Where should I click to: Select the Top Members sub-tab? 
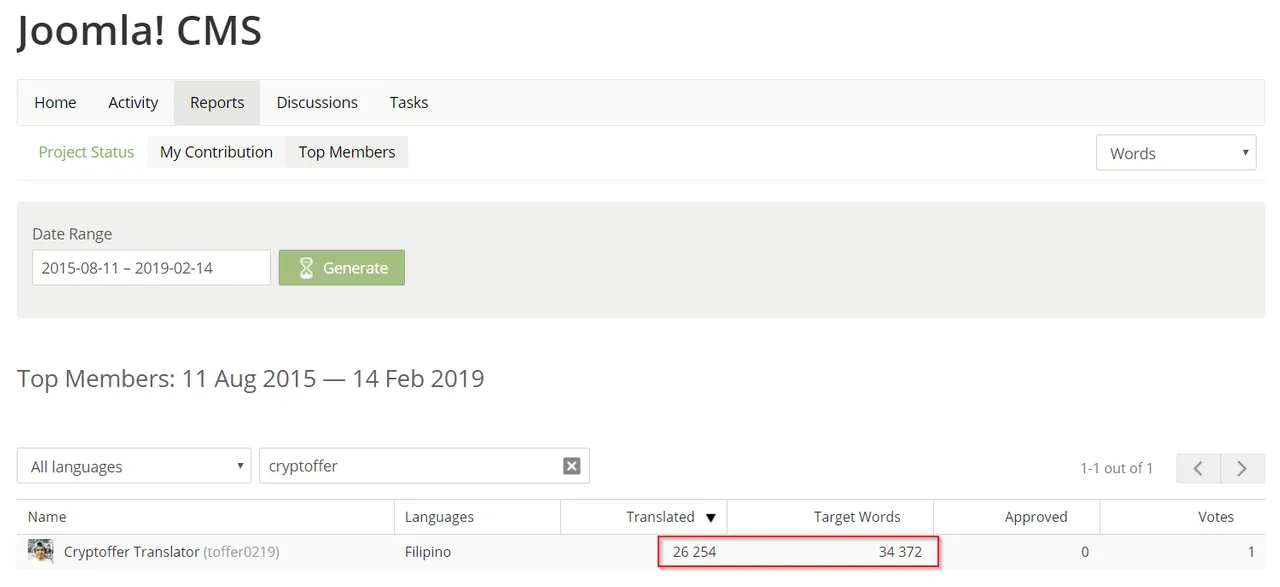tap(347, 152)
